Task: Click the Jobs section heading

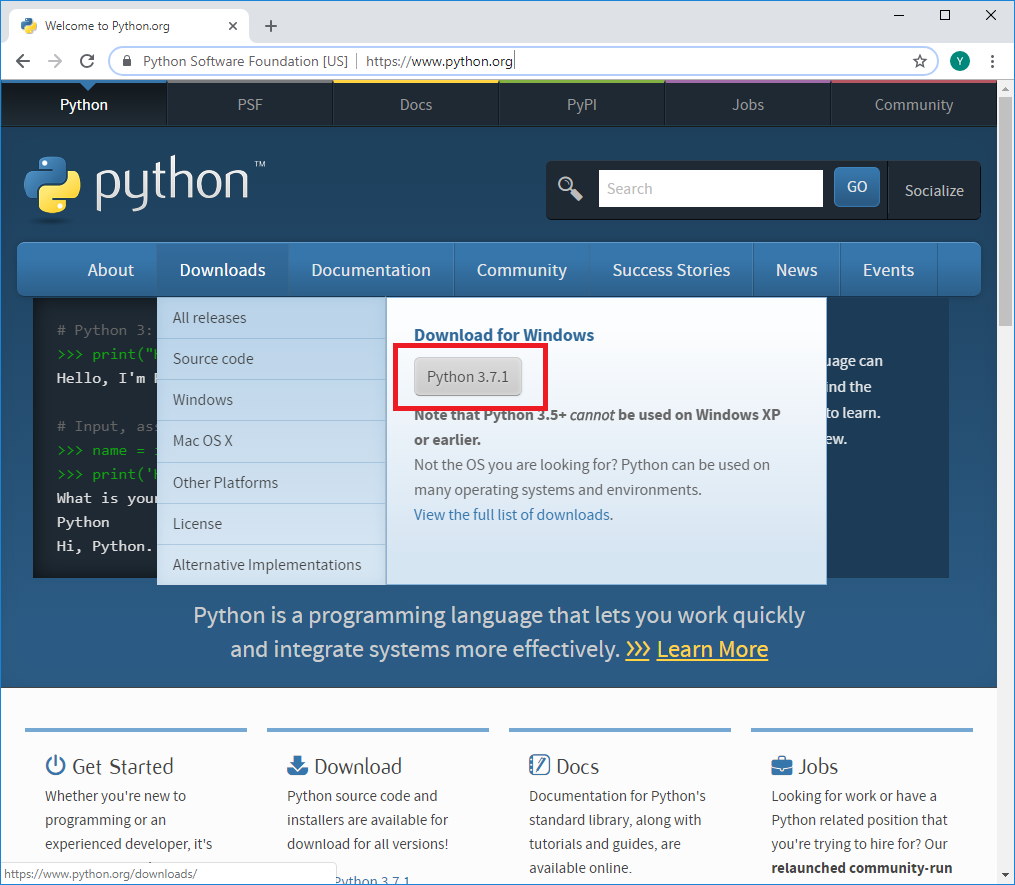Action: pos(818,767)
